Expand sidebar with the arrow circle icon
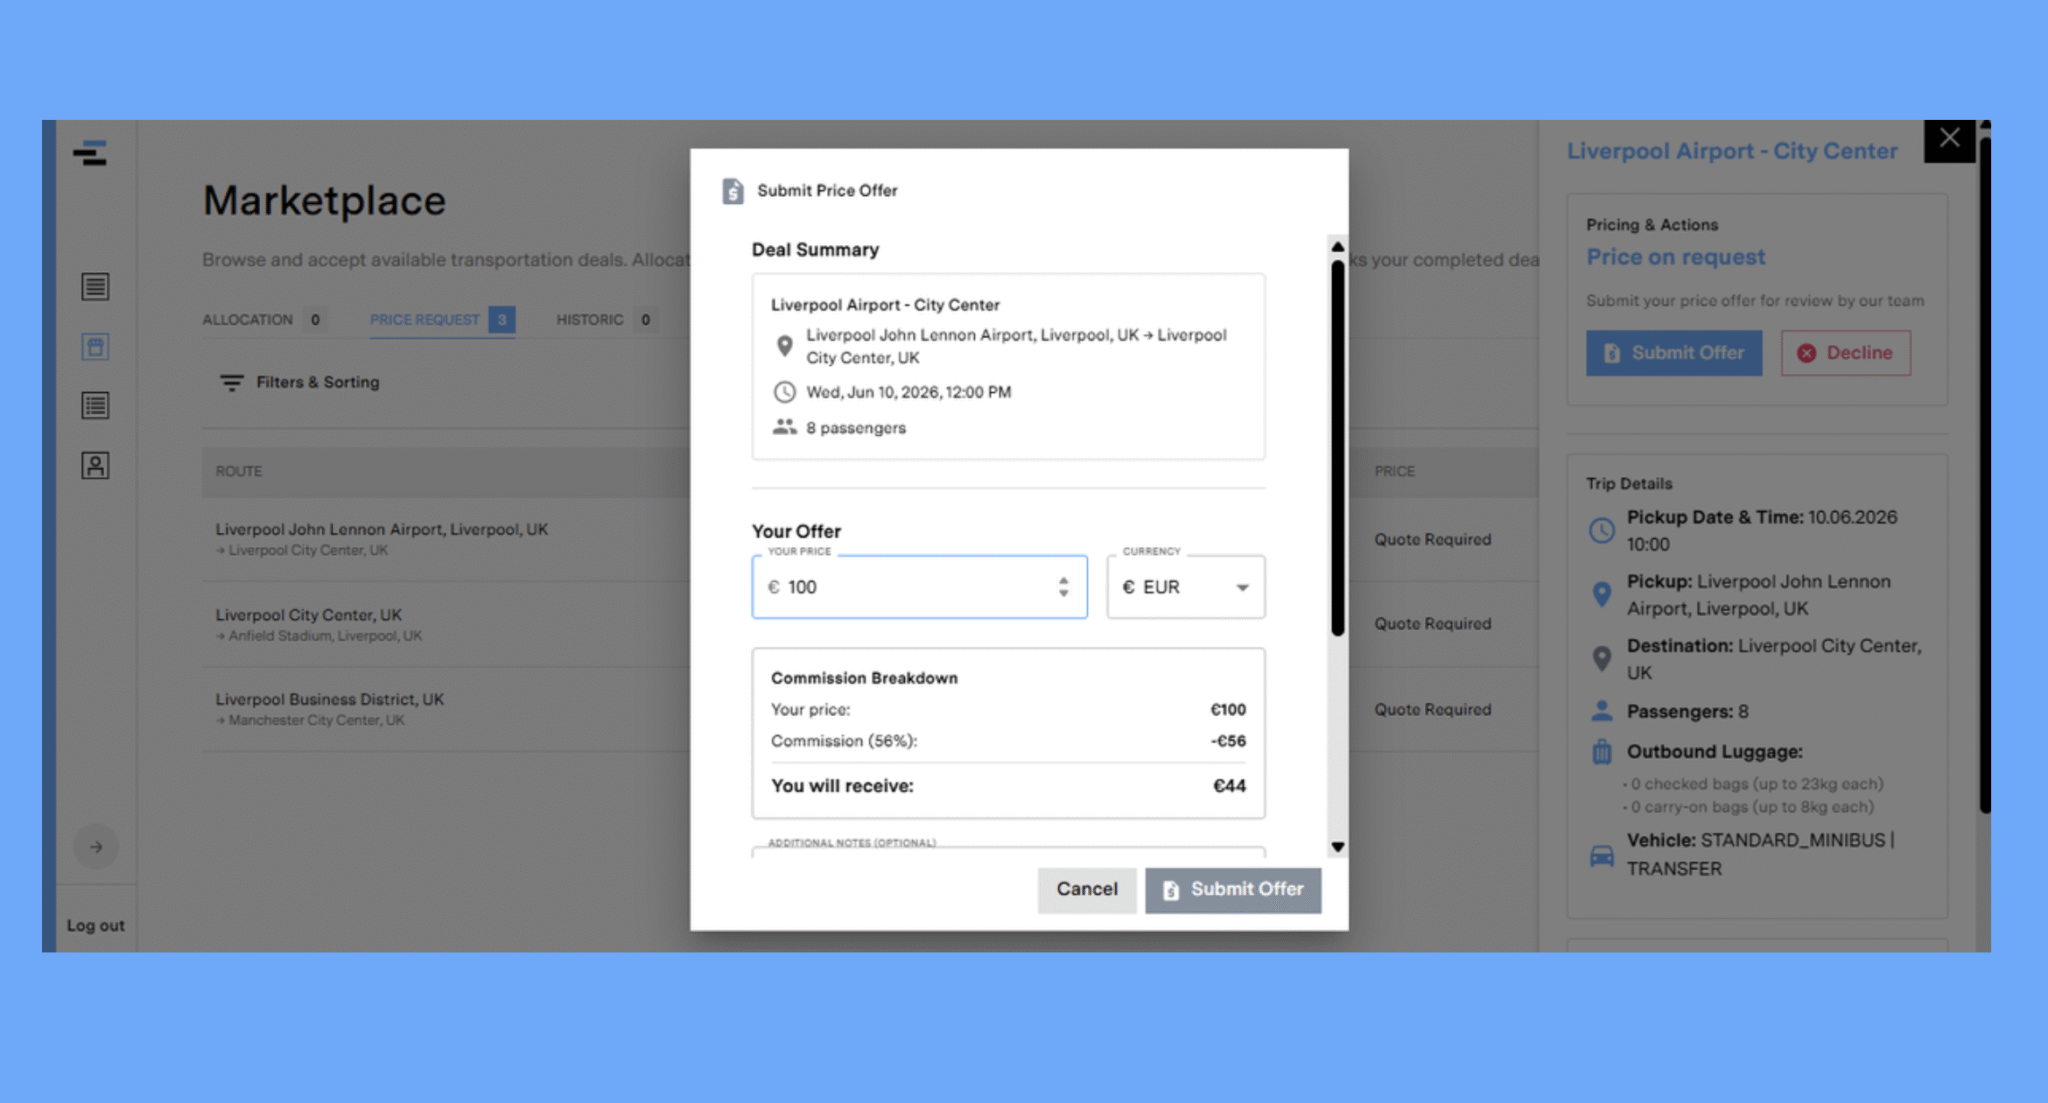 tap(96, 847)
